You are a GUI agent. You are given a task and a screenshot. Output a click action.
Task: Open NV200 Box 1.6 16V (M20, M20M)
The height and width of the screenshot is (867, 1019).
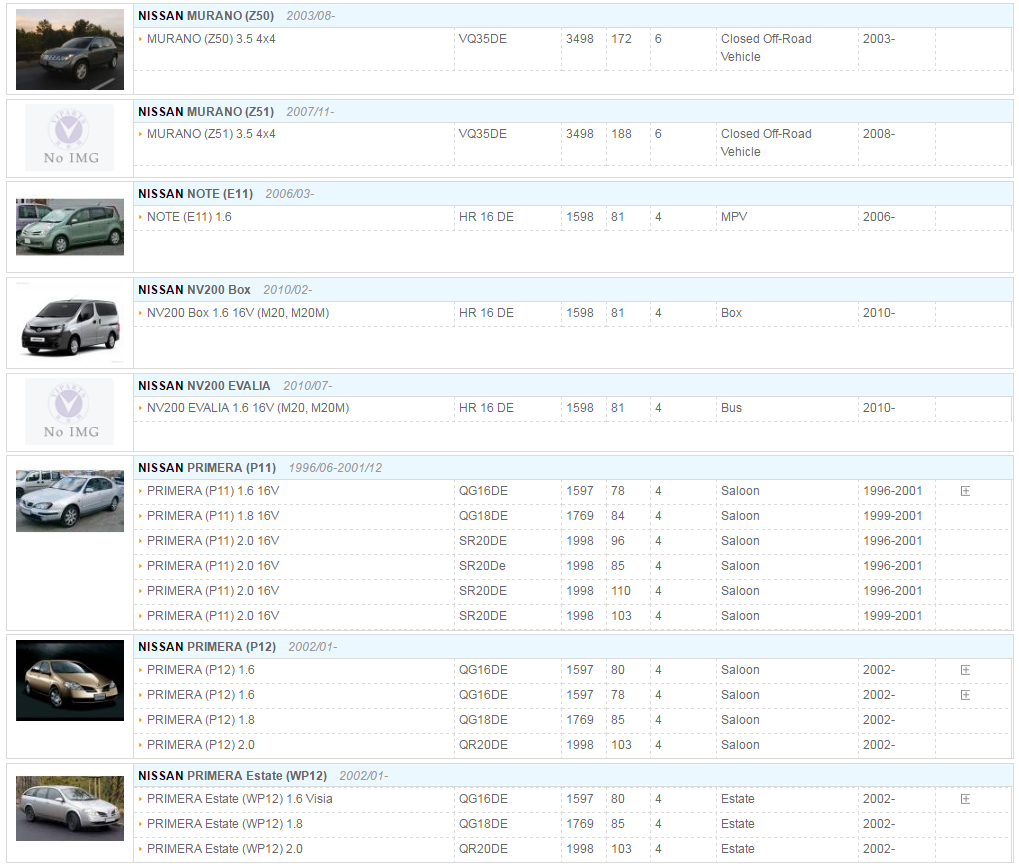pos(238,313)
